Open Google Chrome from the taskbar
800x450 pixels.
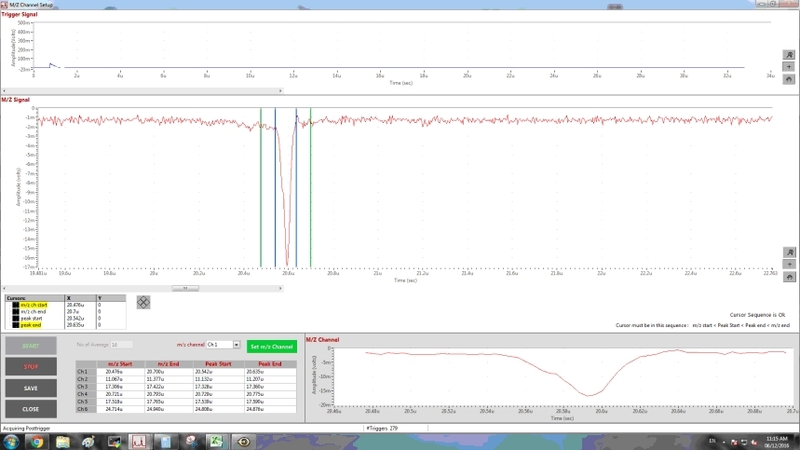[37, 442]
